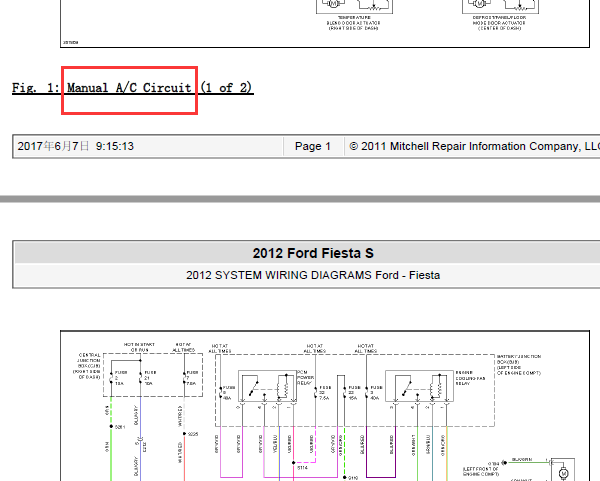The width and height of the screenshot is (600, 481).
Task: Click the battery junction box label
Action: coord(518,364)
